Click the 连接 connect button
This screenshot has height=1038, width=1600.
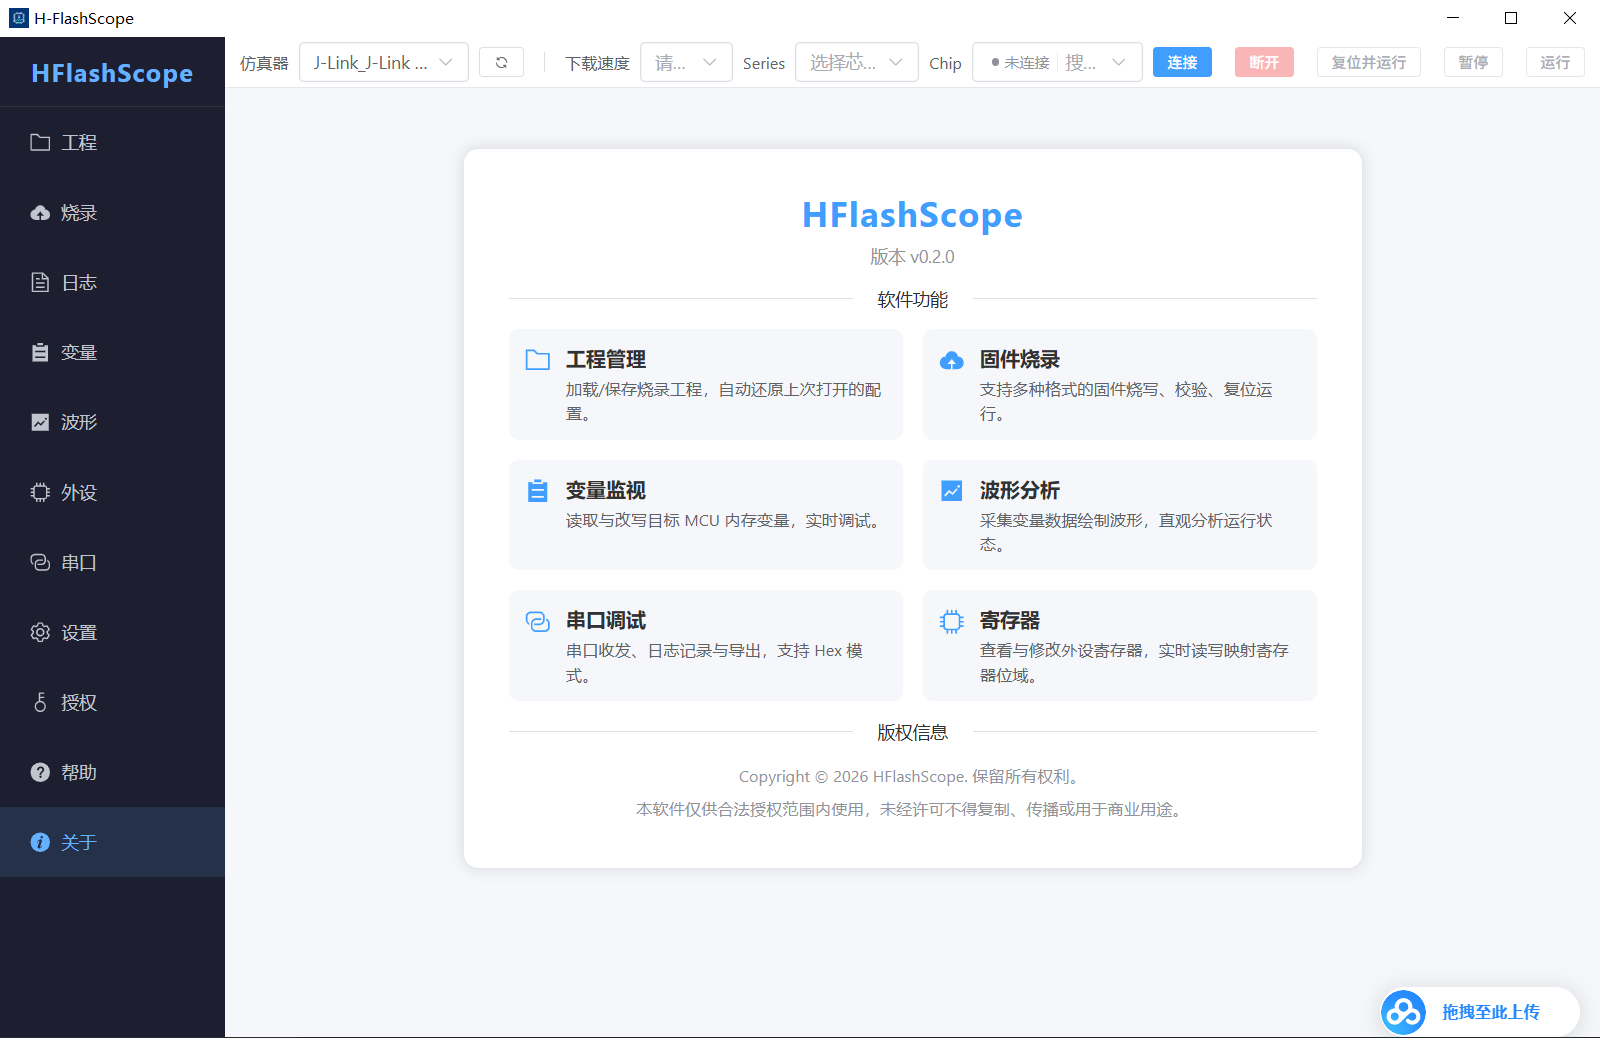click(1182, 62)
